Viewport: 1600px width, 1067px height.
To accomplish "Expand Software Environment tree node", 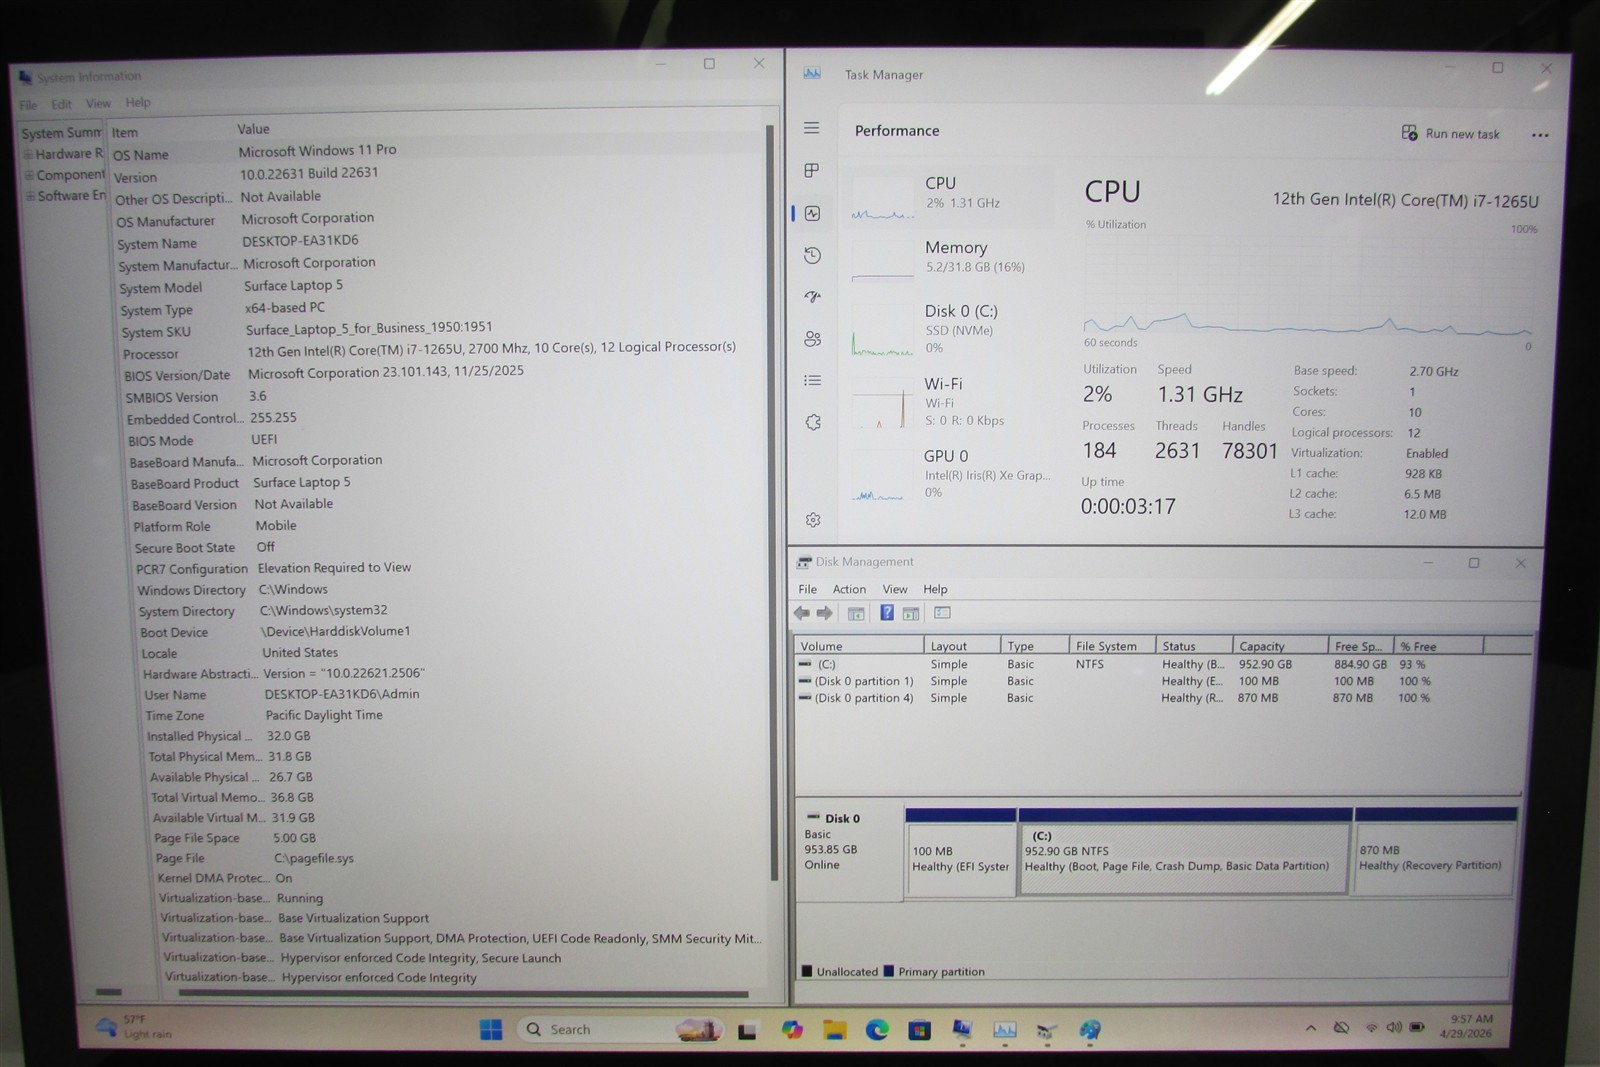I will [x=31, y=196].
